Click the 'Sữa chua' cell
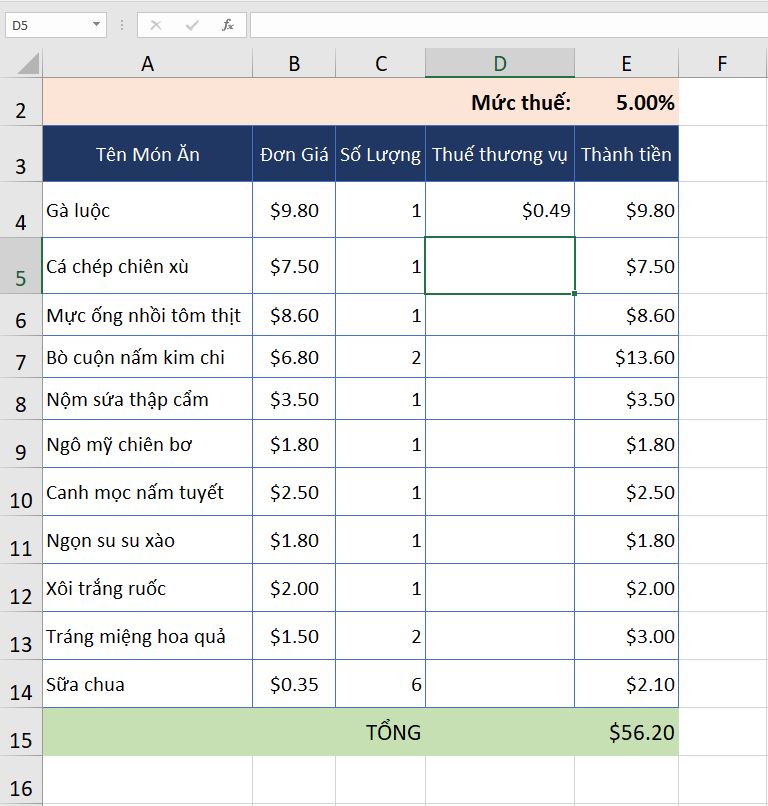The image size is (768, 806). [x=148, y=684]
